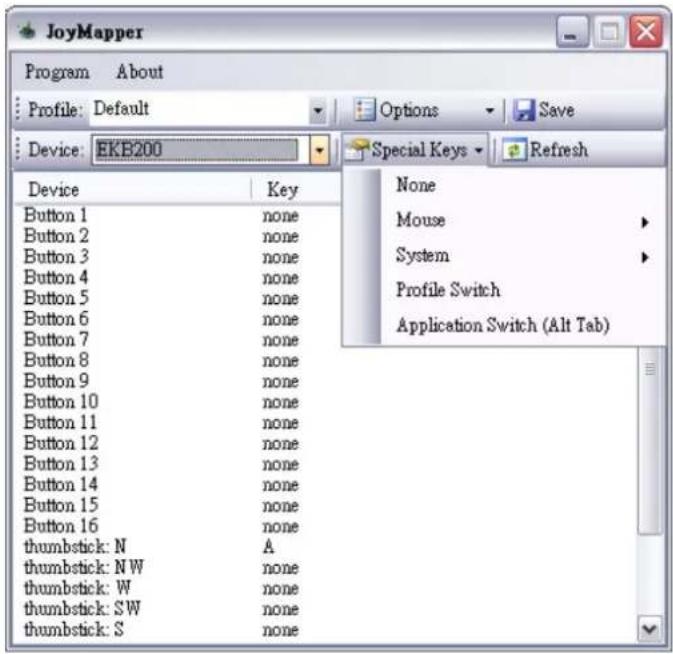Expand the Profile dropdown arrow
Viewport: 673px width, 654px height.
point(318,110)
